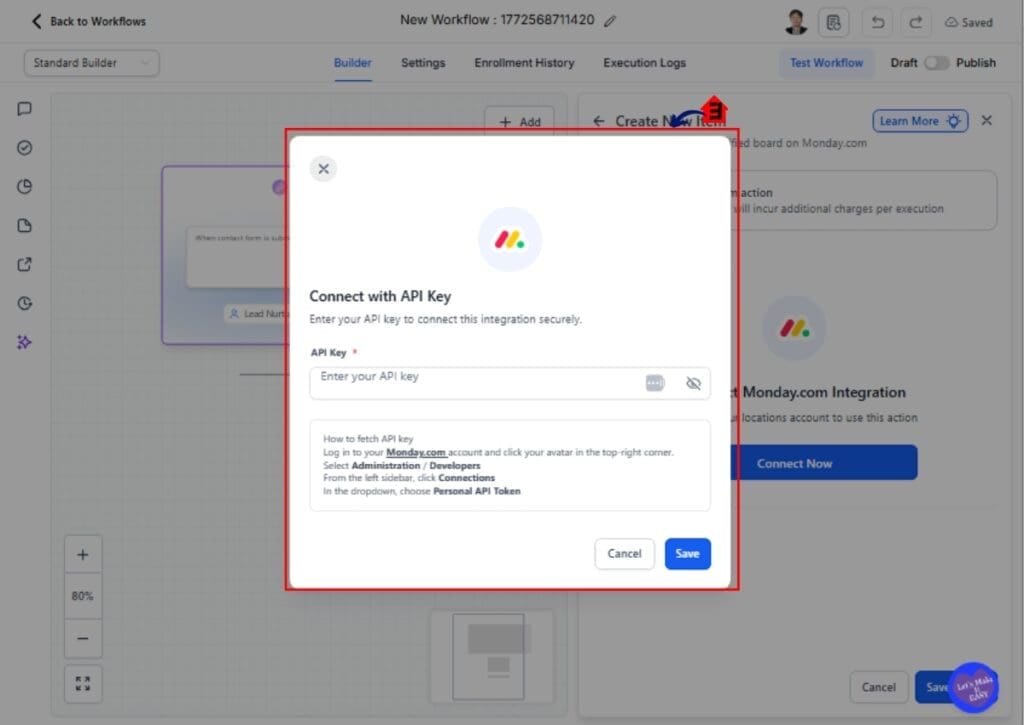Select the document icon in left sidebar
Screen dimensions: 1024x725
24,225
